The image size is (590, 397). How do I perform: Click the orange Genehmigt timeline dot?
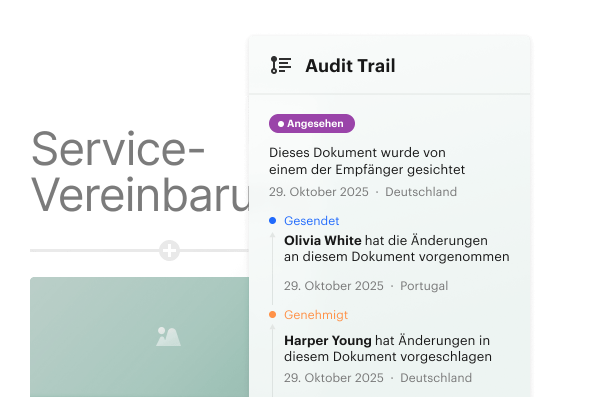click(272, 315)
